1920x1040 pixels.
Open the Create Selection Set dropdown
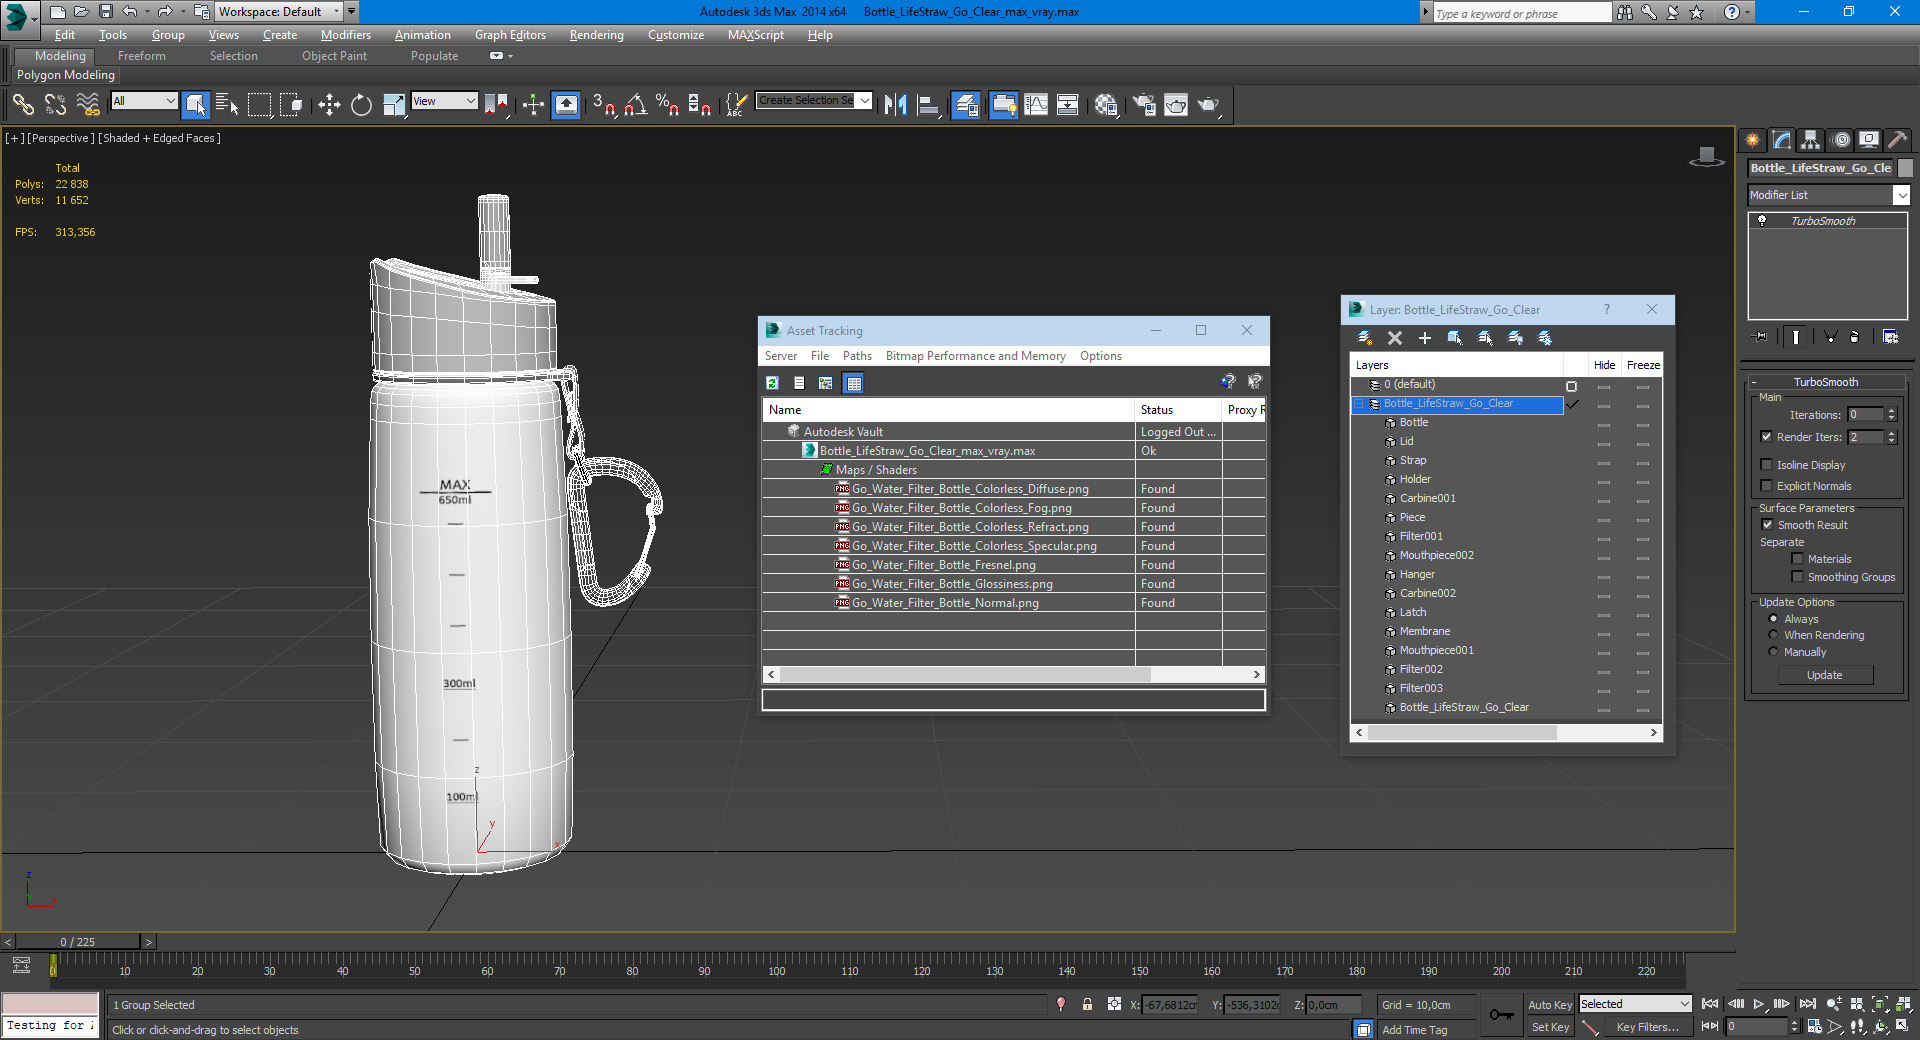(865, 100)
